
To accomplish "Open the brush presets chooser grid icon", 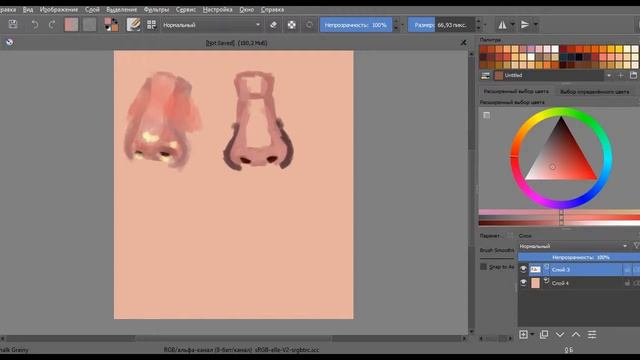I will (151, 25).
